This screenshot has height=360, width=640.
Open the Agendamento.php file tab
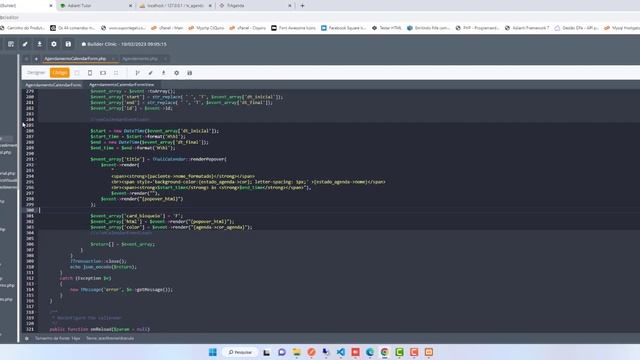[x=140, y=59]
